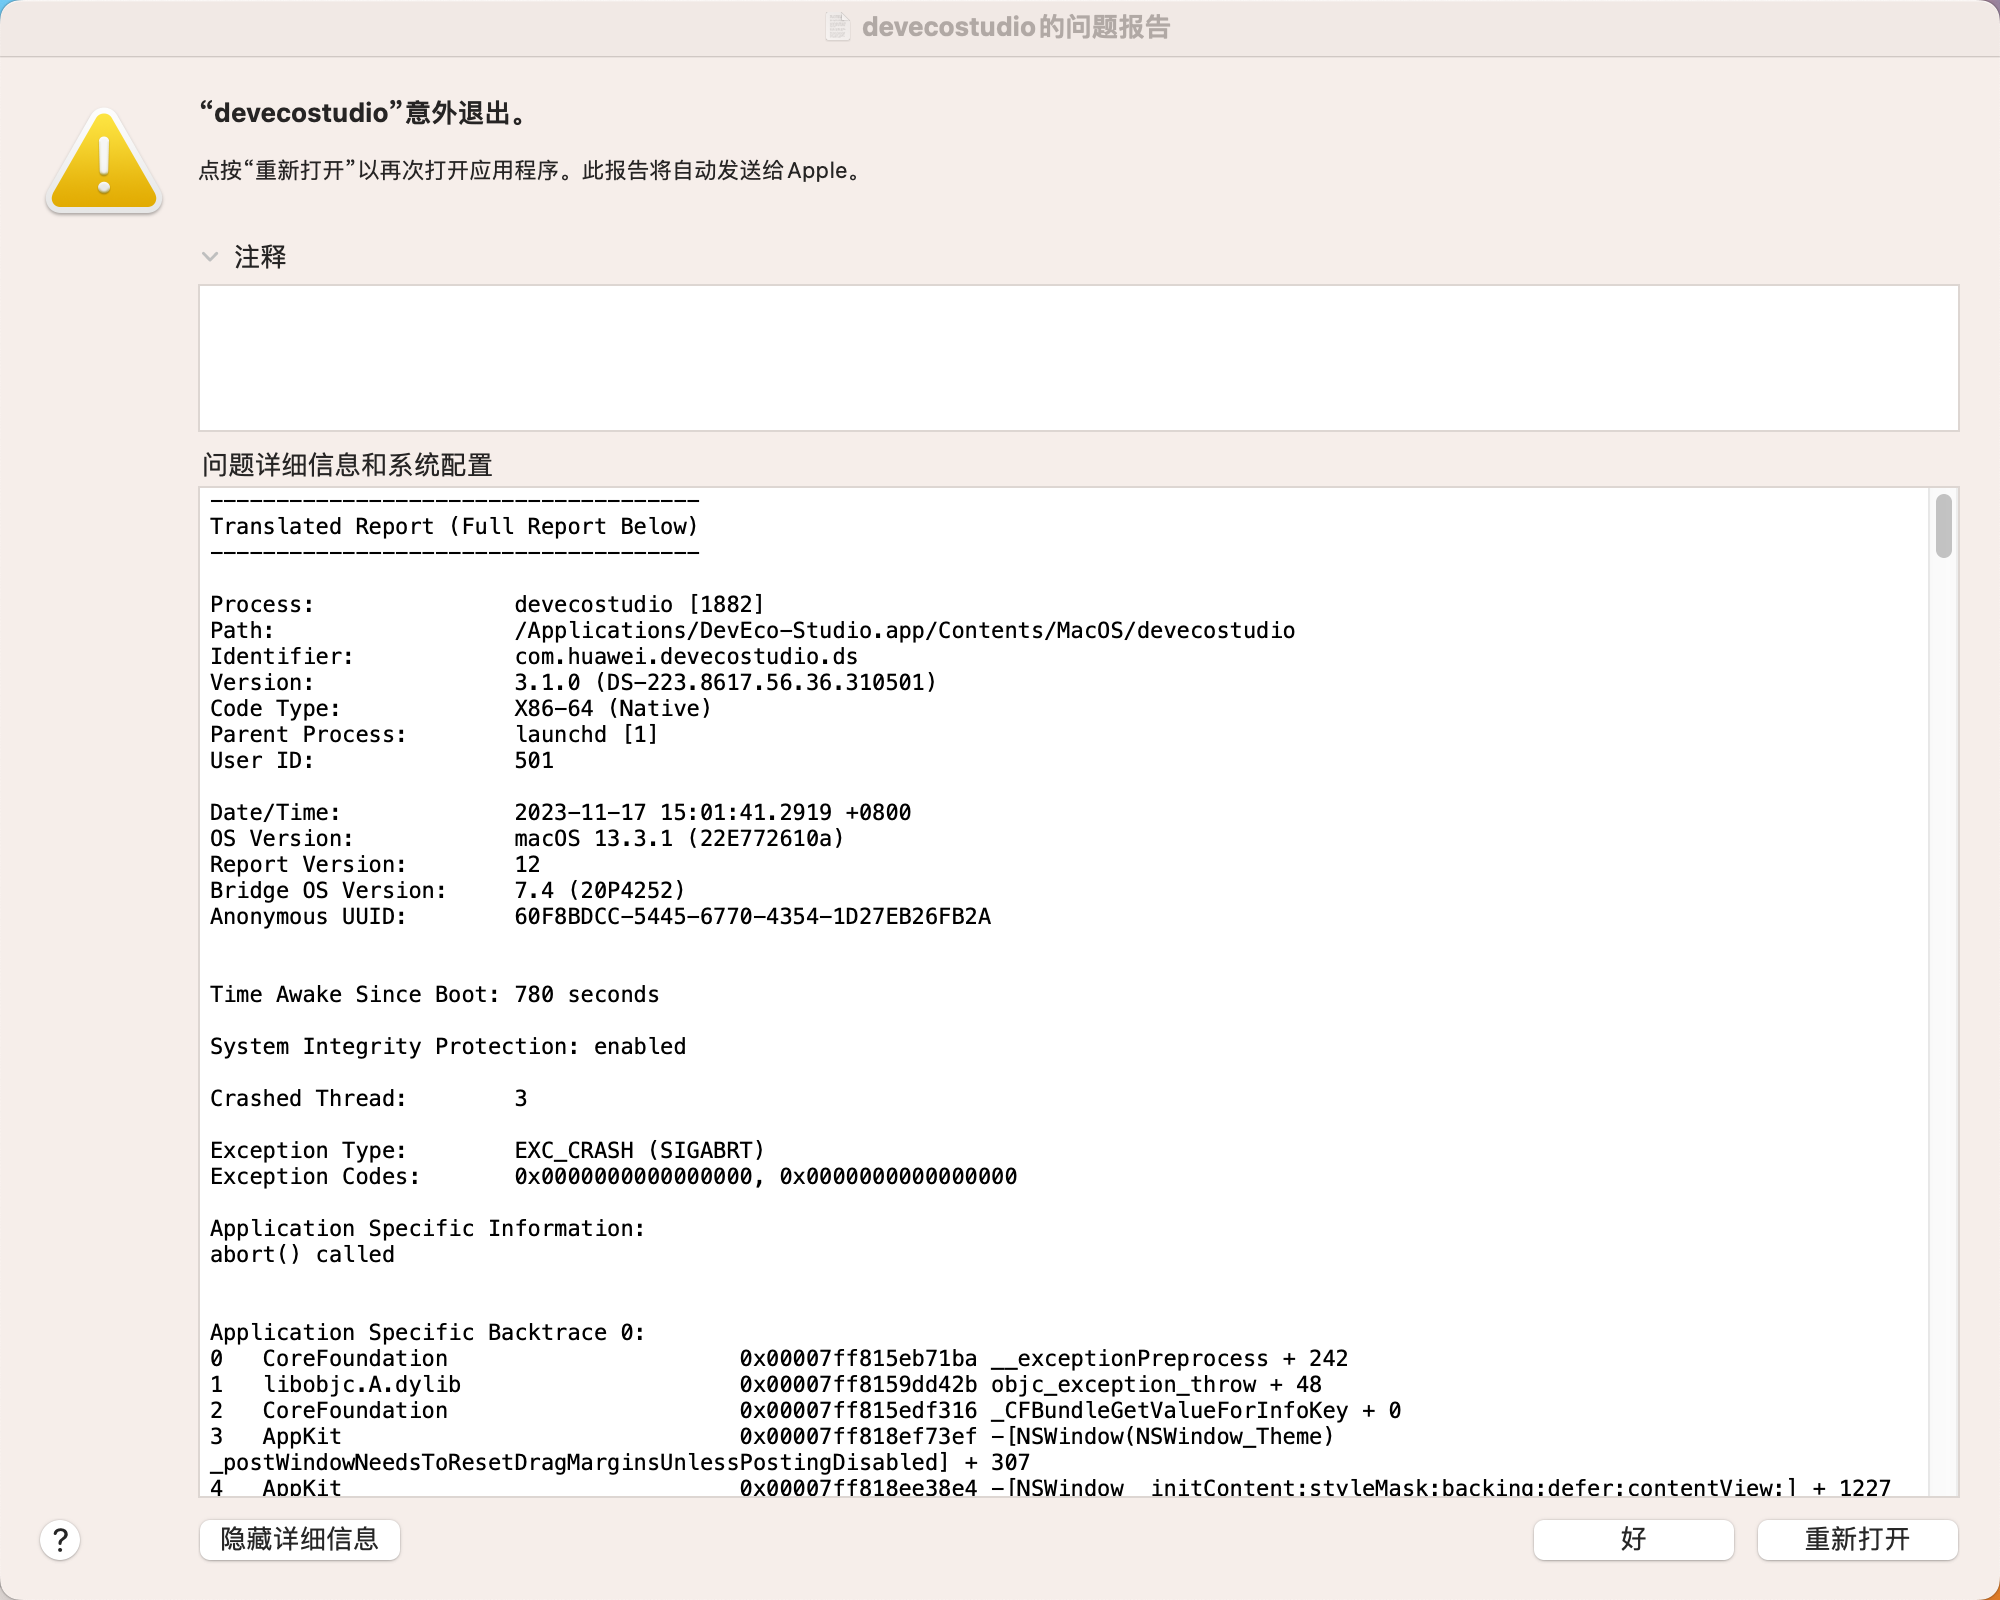
Task: Click the code type 'X86-64 (Native)'
Action: tap(613, 709)
